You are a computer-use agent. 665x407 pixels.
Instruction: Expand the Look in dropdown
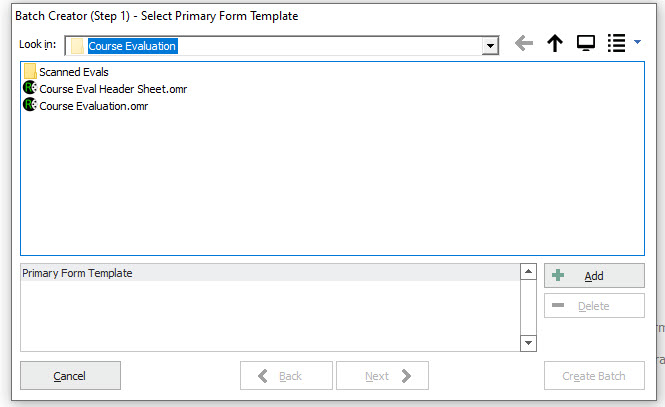pyautogui.click(x=490, y=46)
